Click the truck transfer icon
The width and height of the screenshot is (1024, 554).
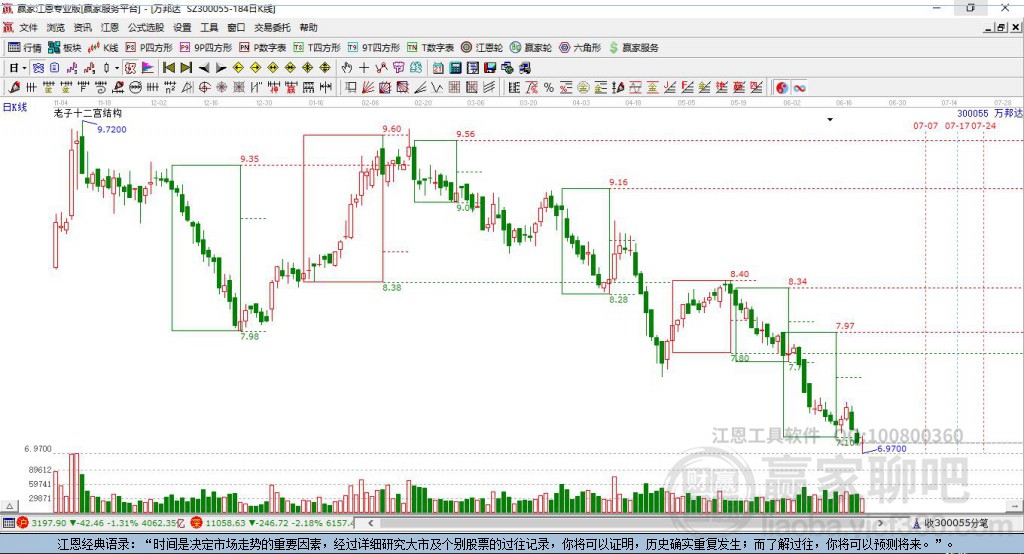tap(524, 68)
